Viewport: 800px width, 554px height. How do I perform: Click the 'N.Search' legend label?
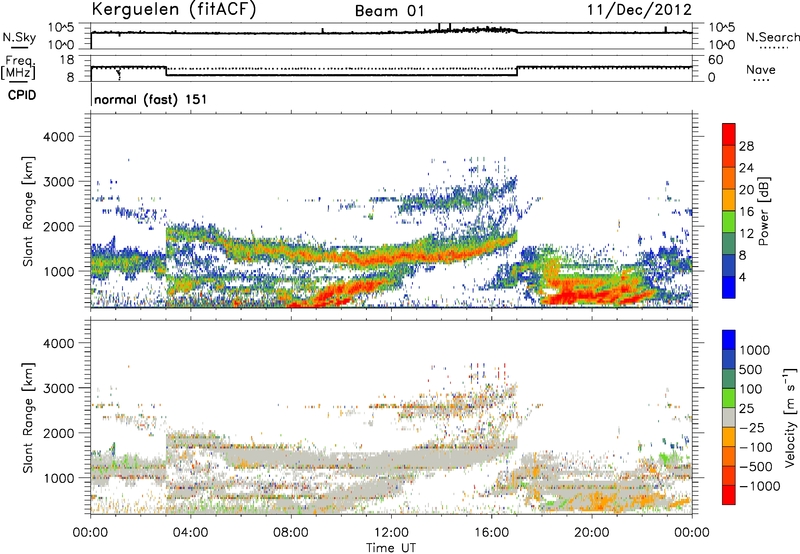coord(772,37)
